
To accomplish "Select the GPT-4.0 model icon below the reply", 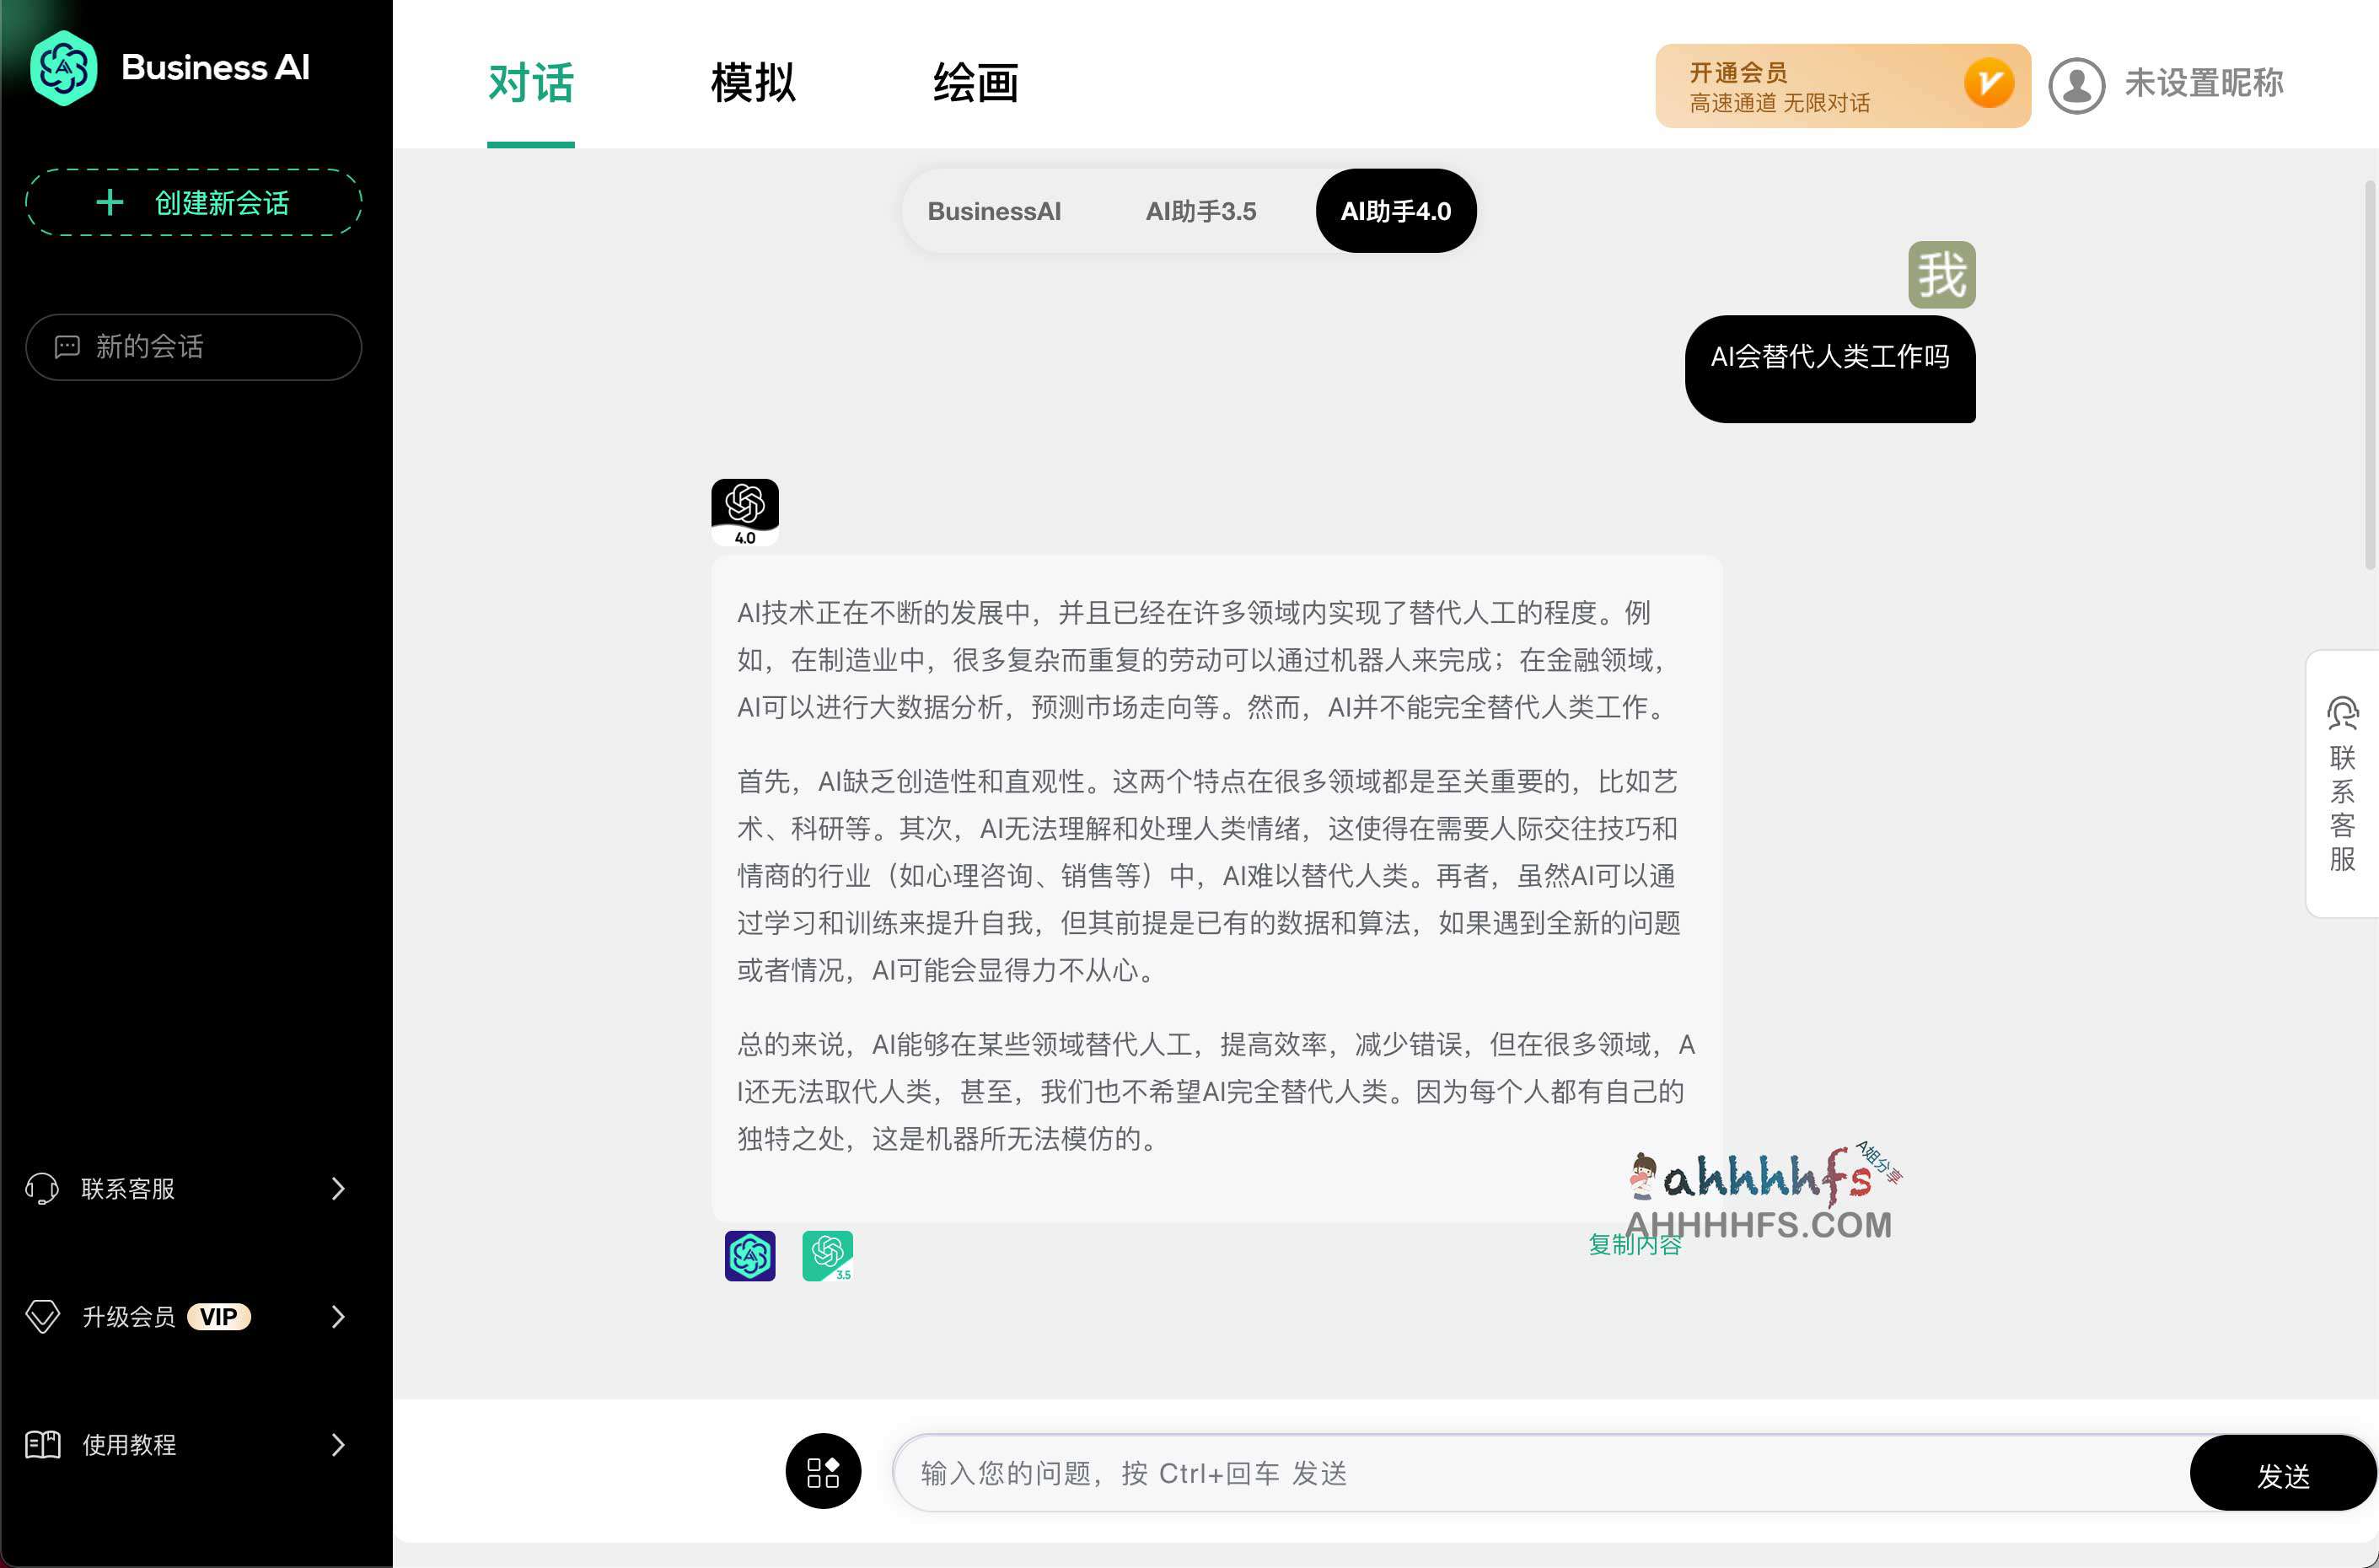I will (749, 1256).
